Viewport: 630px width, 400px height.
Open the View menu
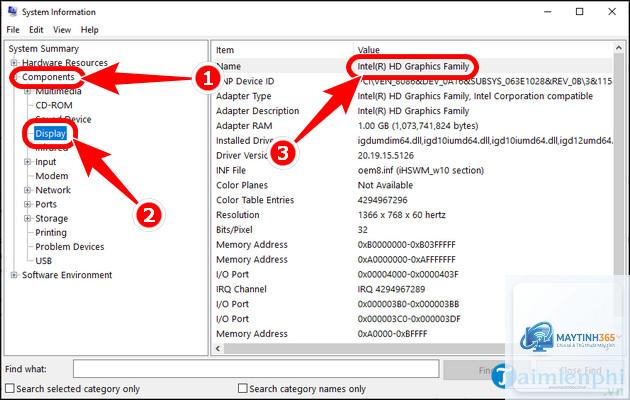click(x=62, y=30)
